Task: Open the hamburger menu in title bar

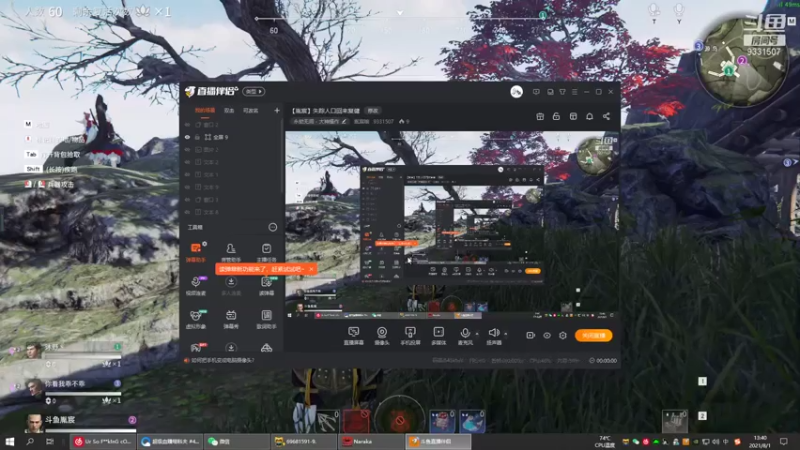Action: (x=574, y=92)
